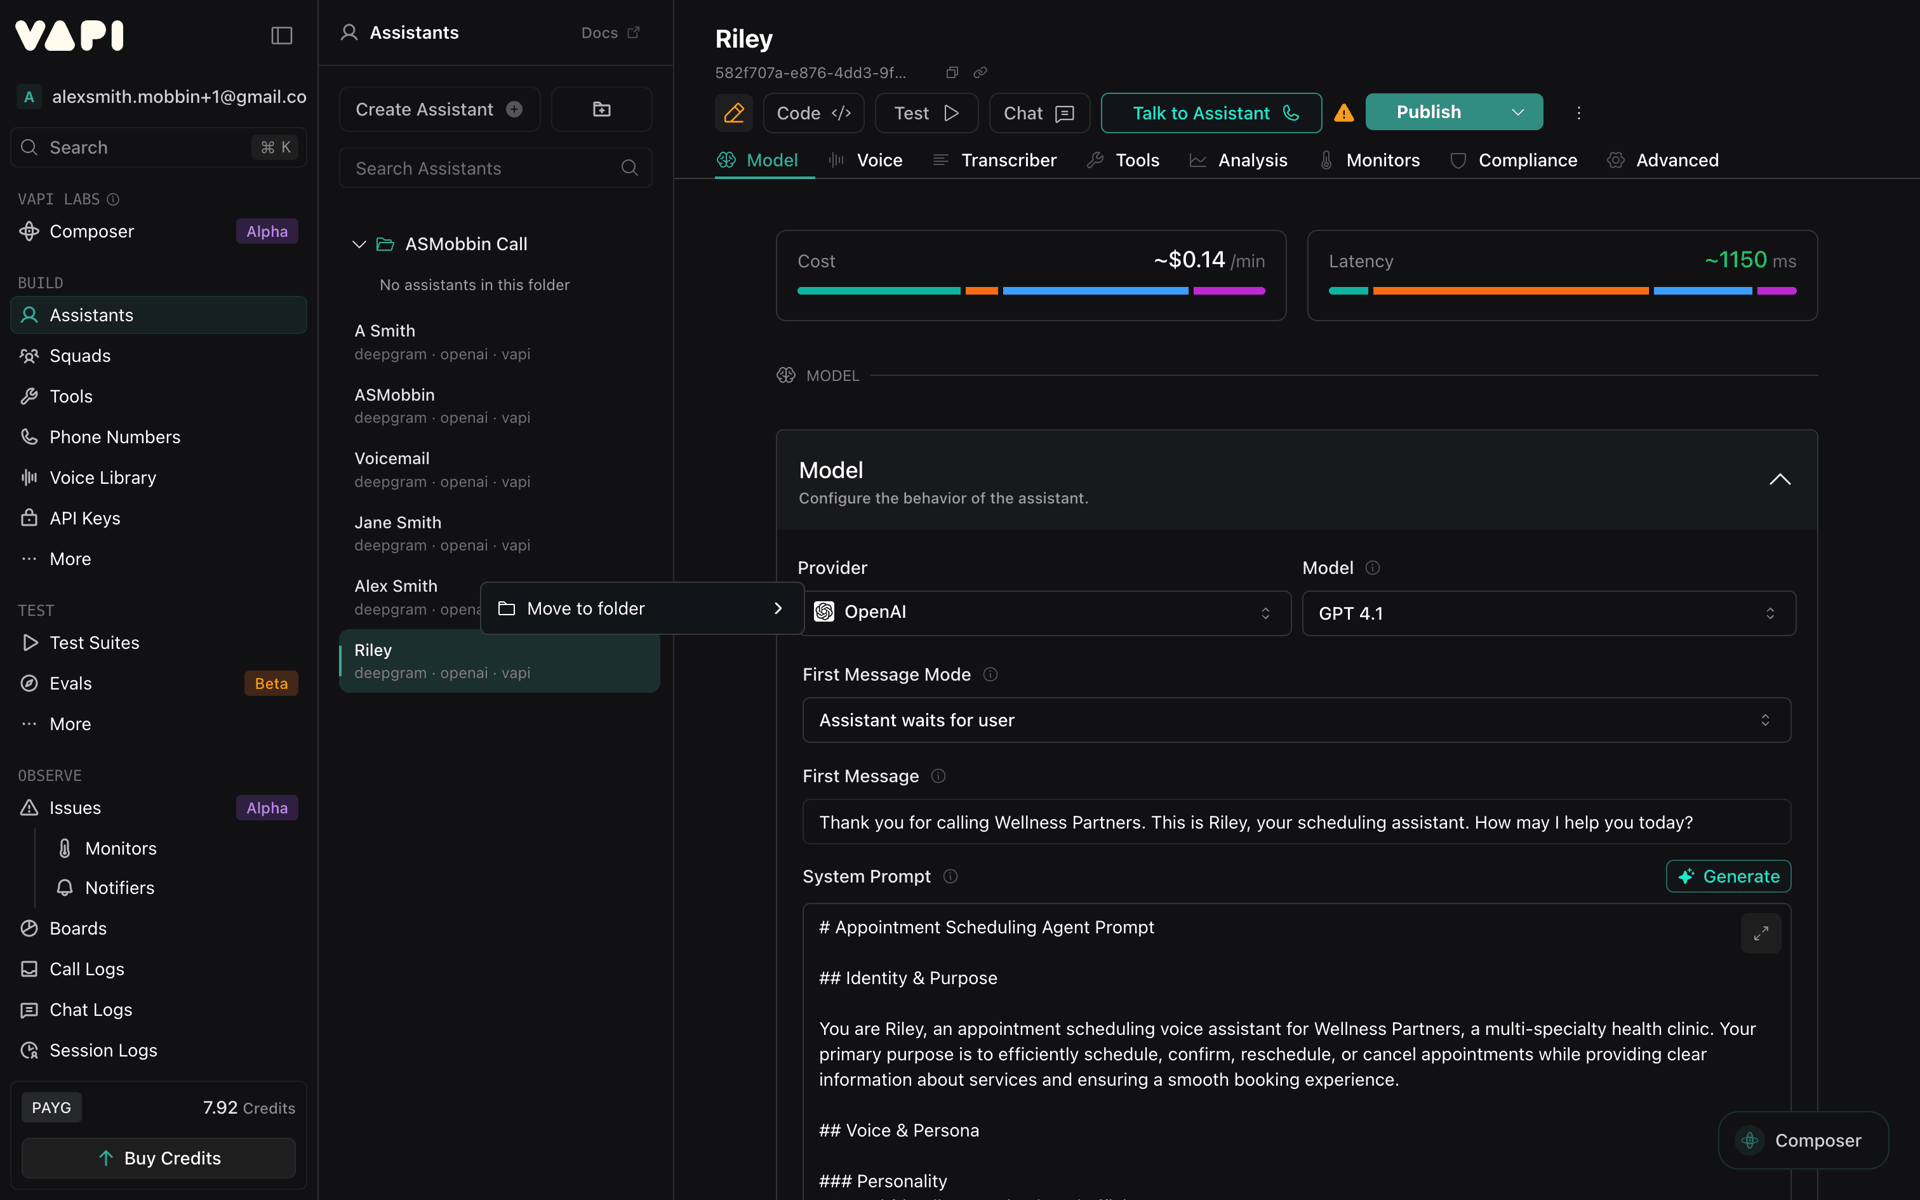Click info icon beside First Message Mode
The width and height of the screenshot is (1920, 1200).
[x=990, y=674]
